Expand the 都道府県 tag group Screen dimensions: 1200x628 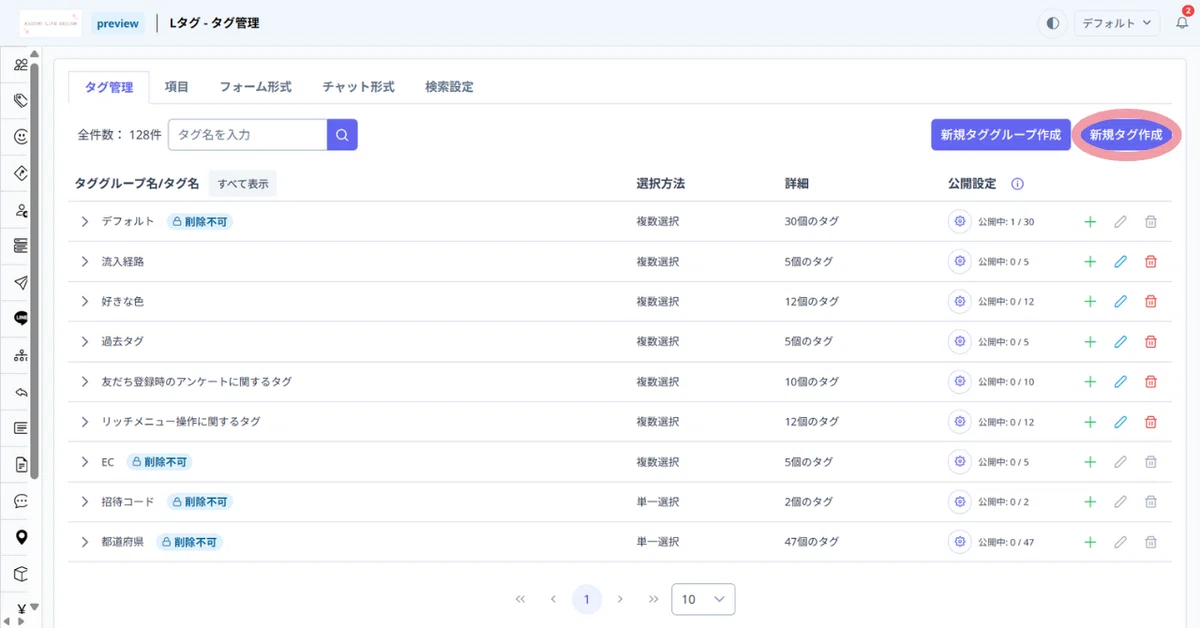coord(85,542)
